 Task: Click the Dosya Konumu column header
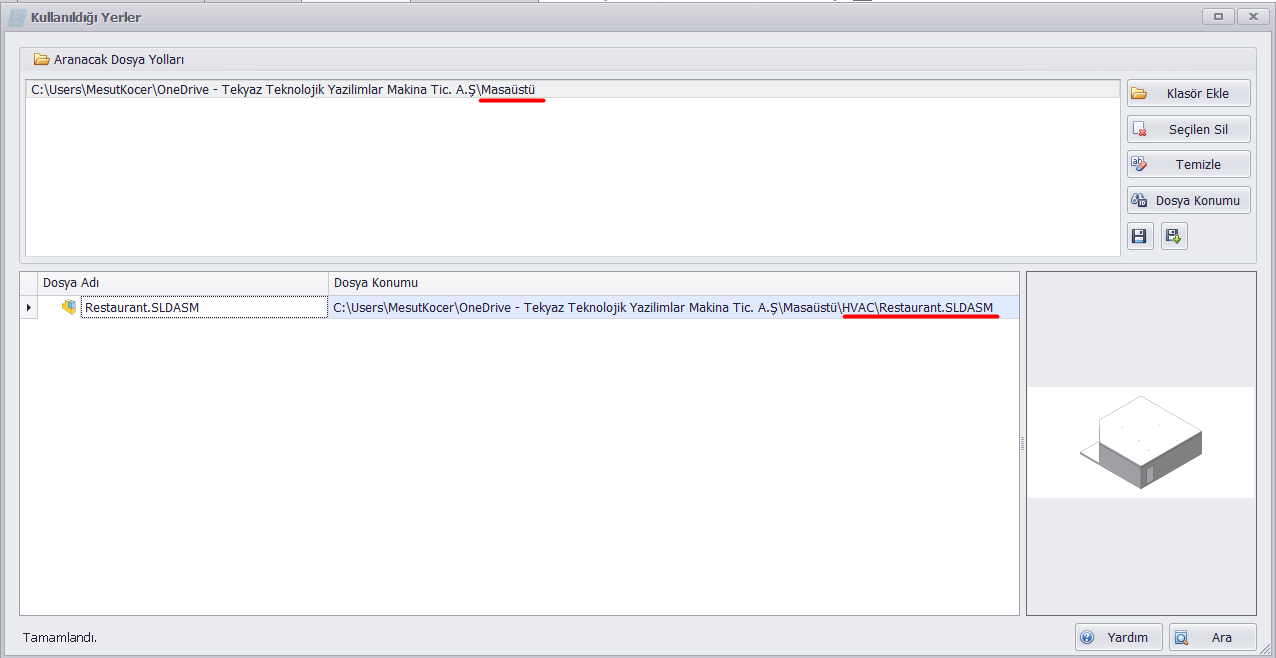point(673,283)
